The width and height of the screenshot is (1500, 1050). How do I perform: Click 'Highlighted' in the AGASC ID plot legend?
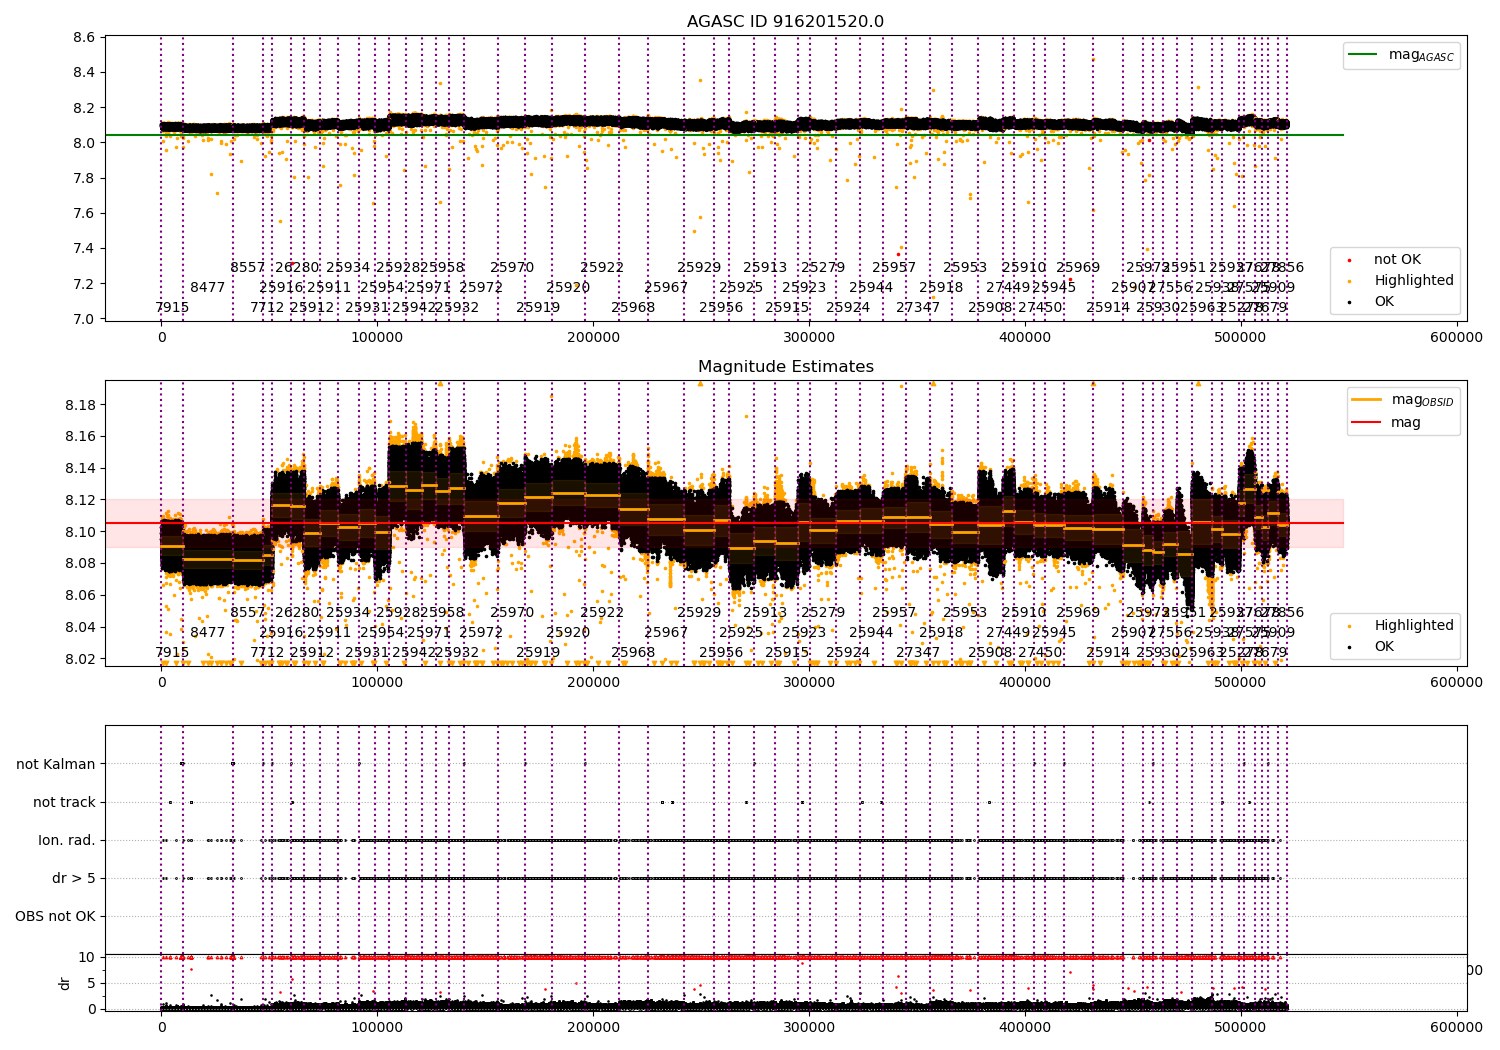1414,281
